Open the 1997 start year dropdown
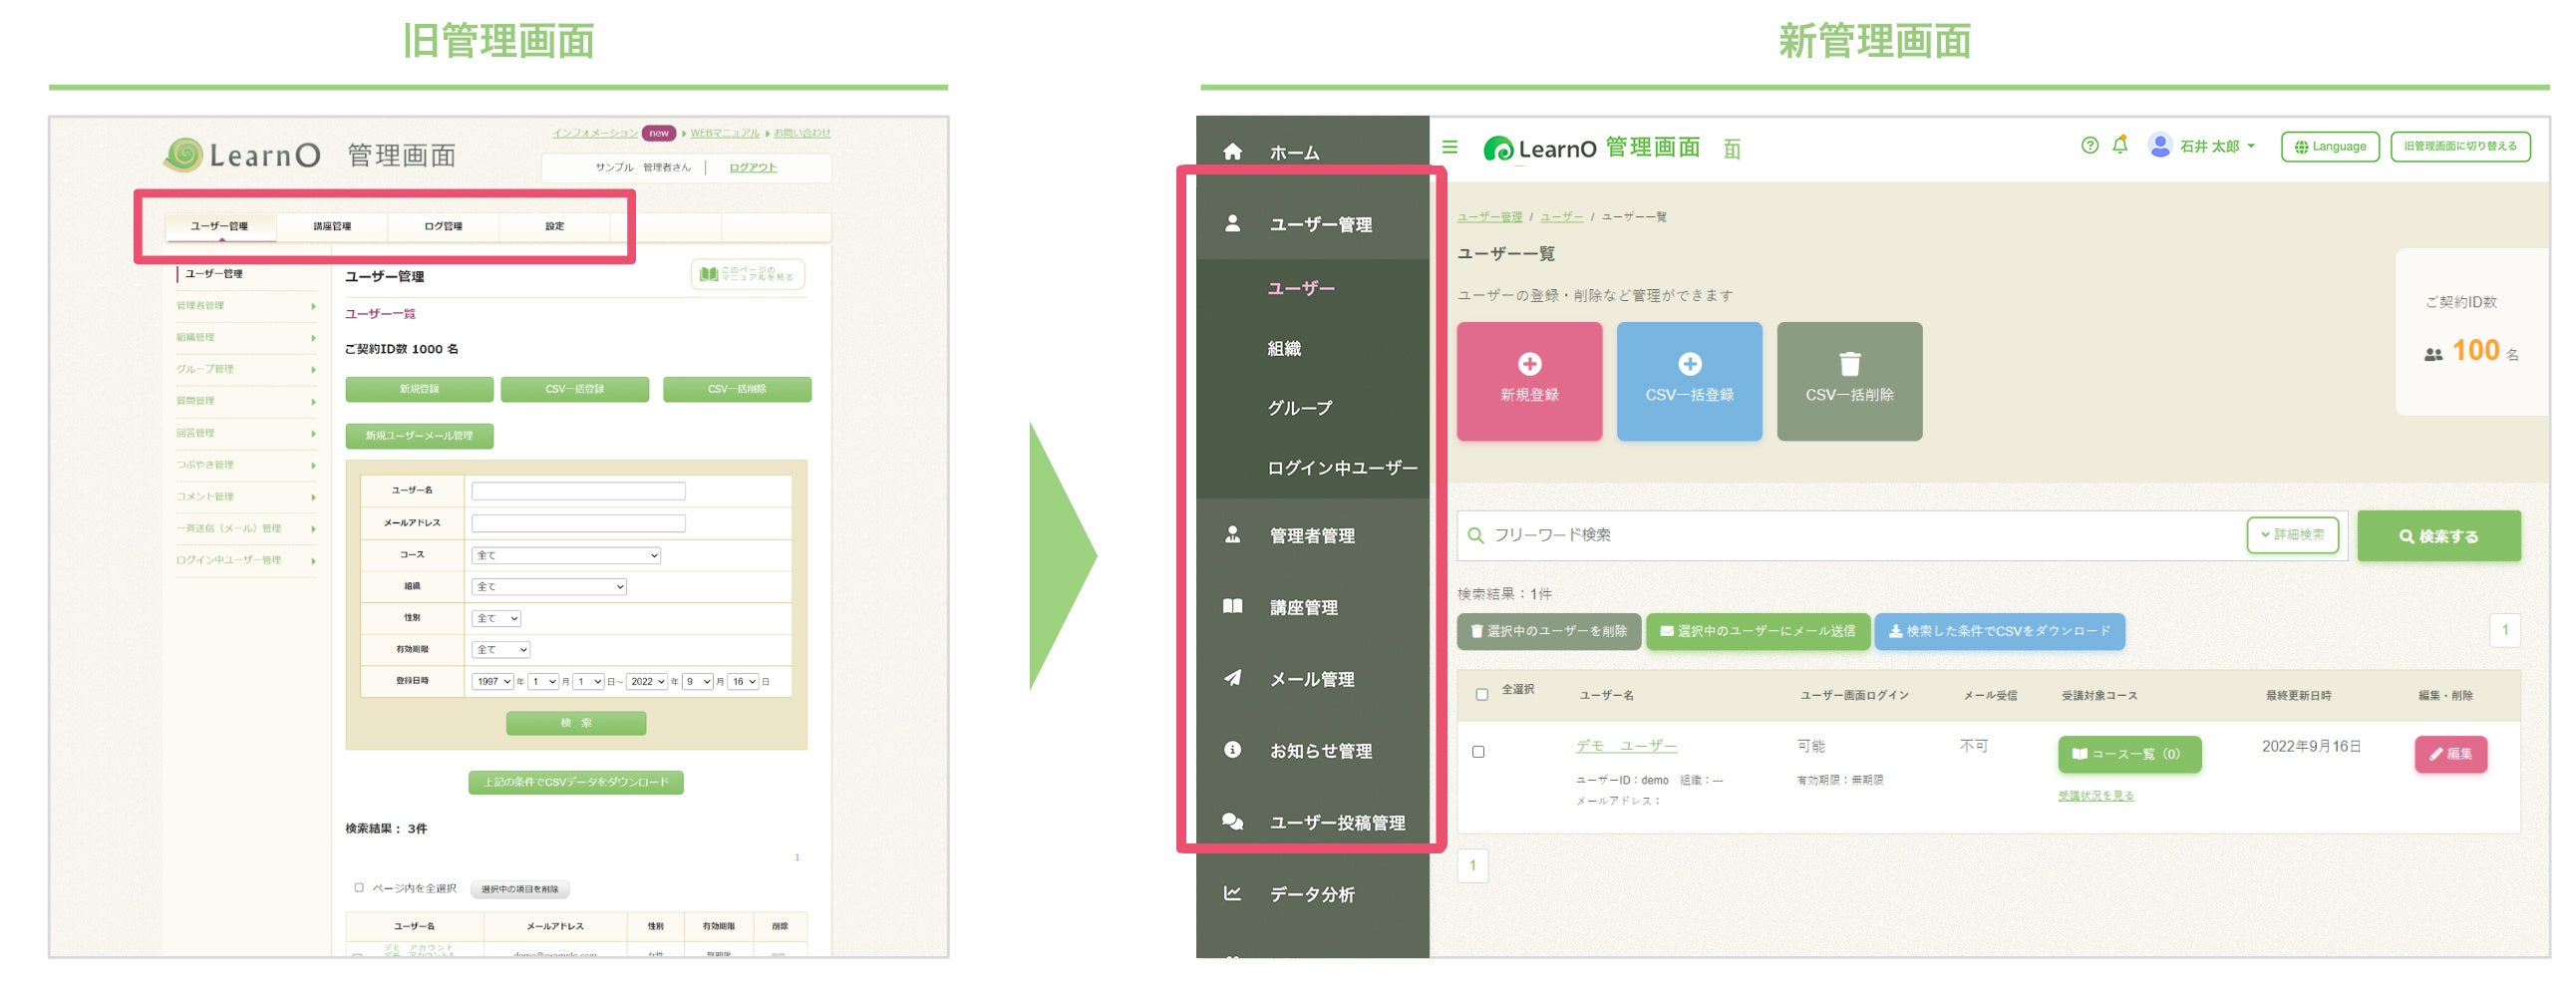Image resolution: width=2576 pixels, height=1001 pixels. point(493,682)
